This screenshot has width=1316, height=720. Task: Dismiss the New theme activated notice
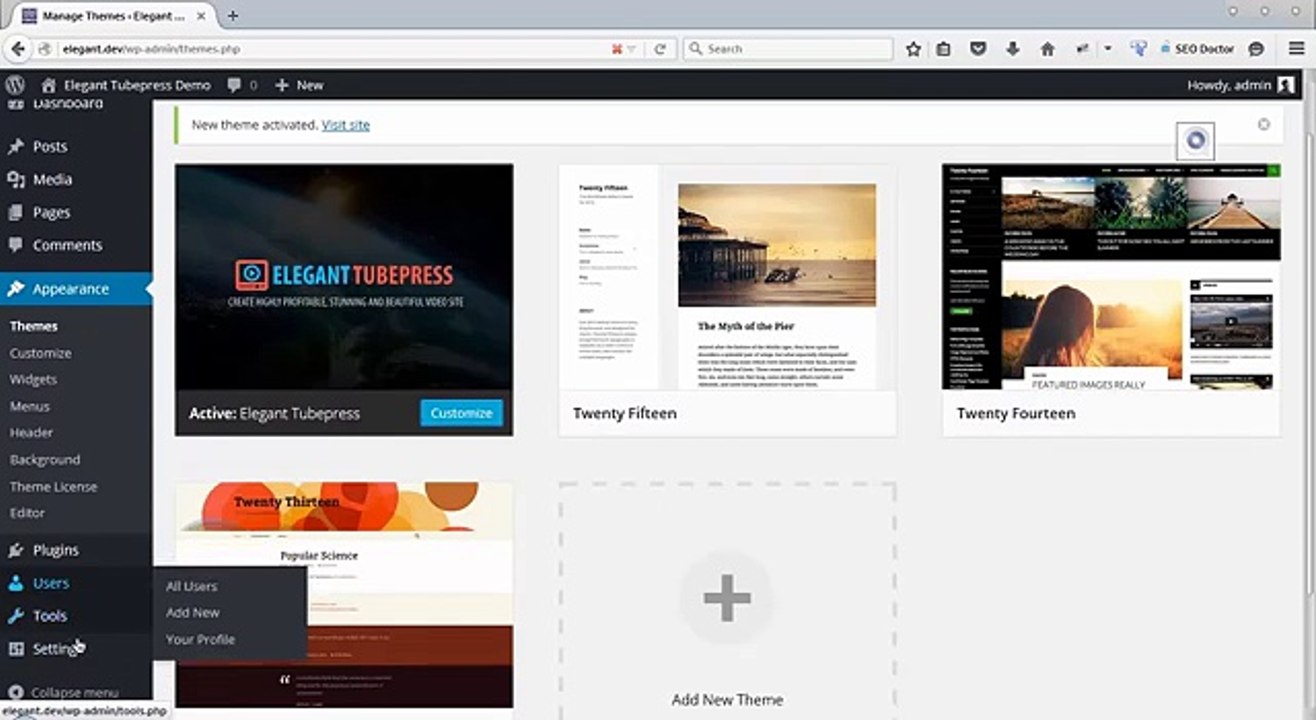[1264, 124]
